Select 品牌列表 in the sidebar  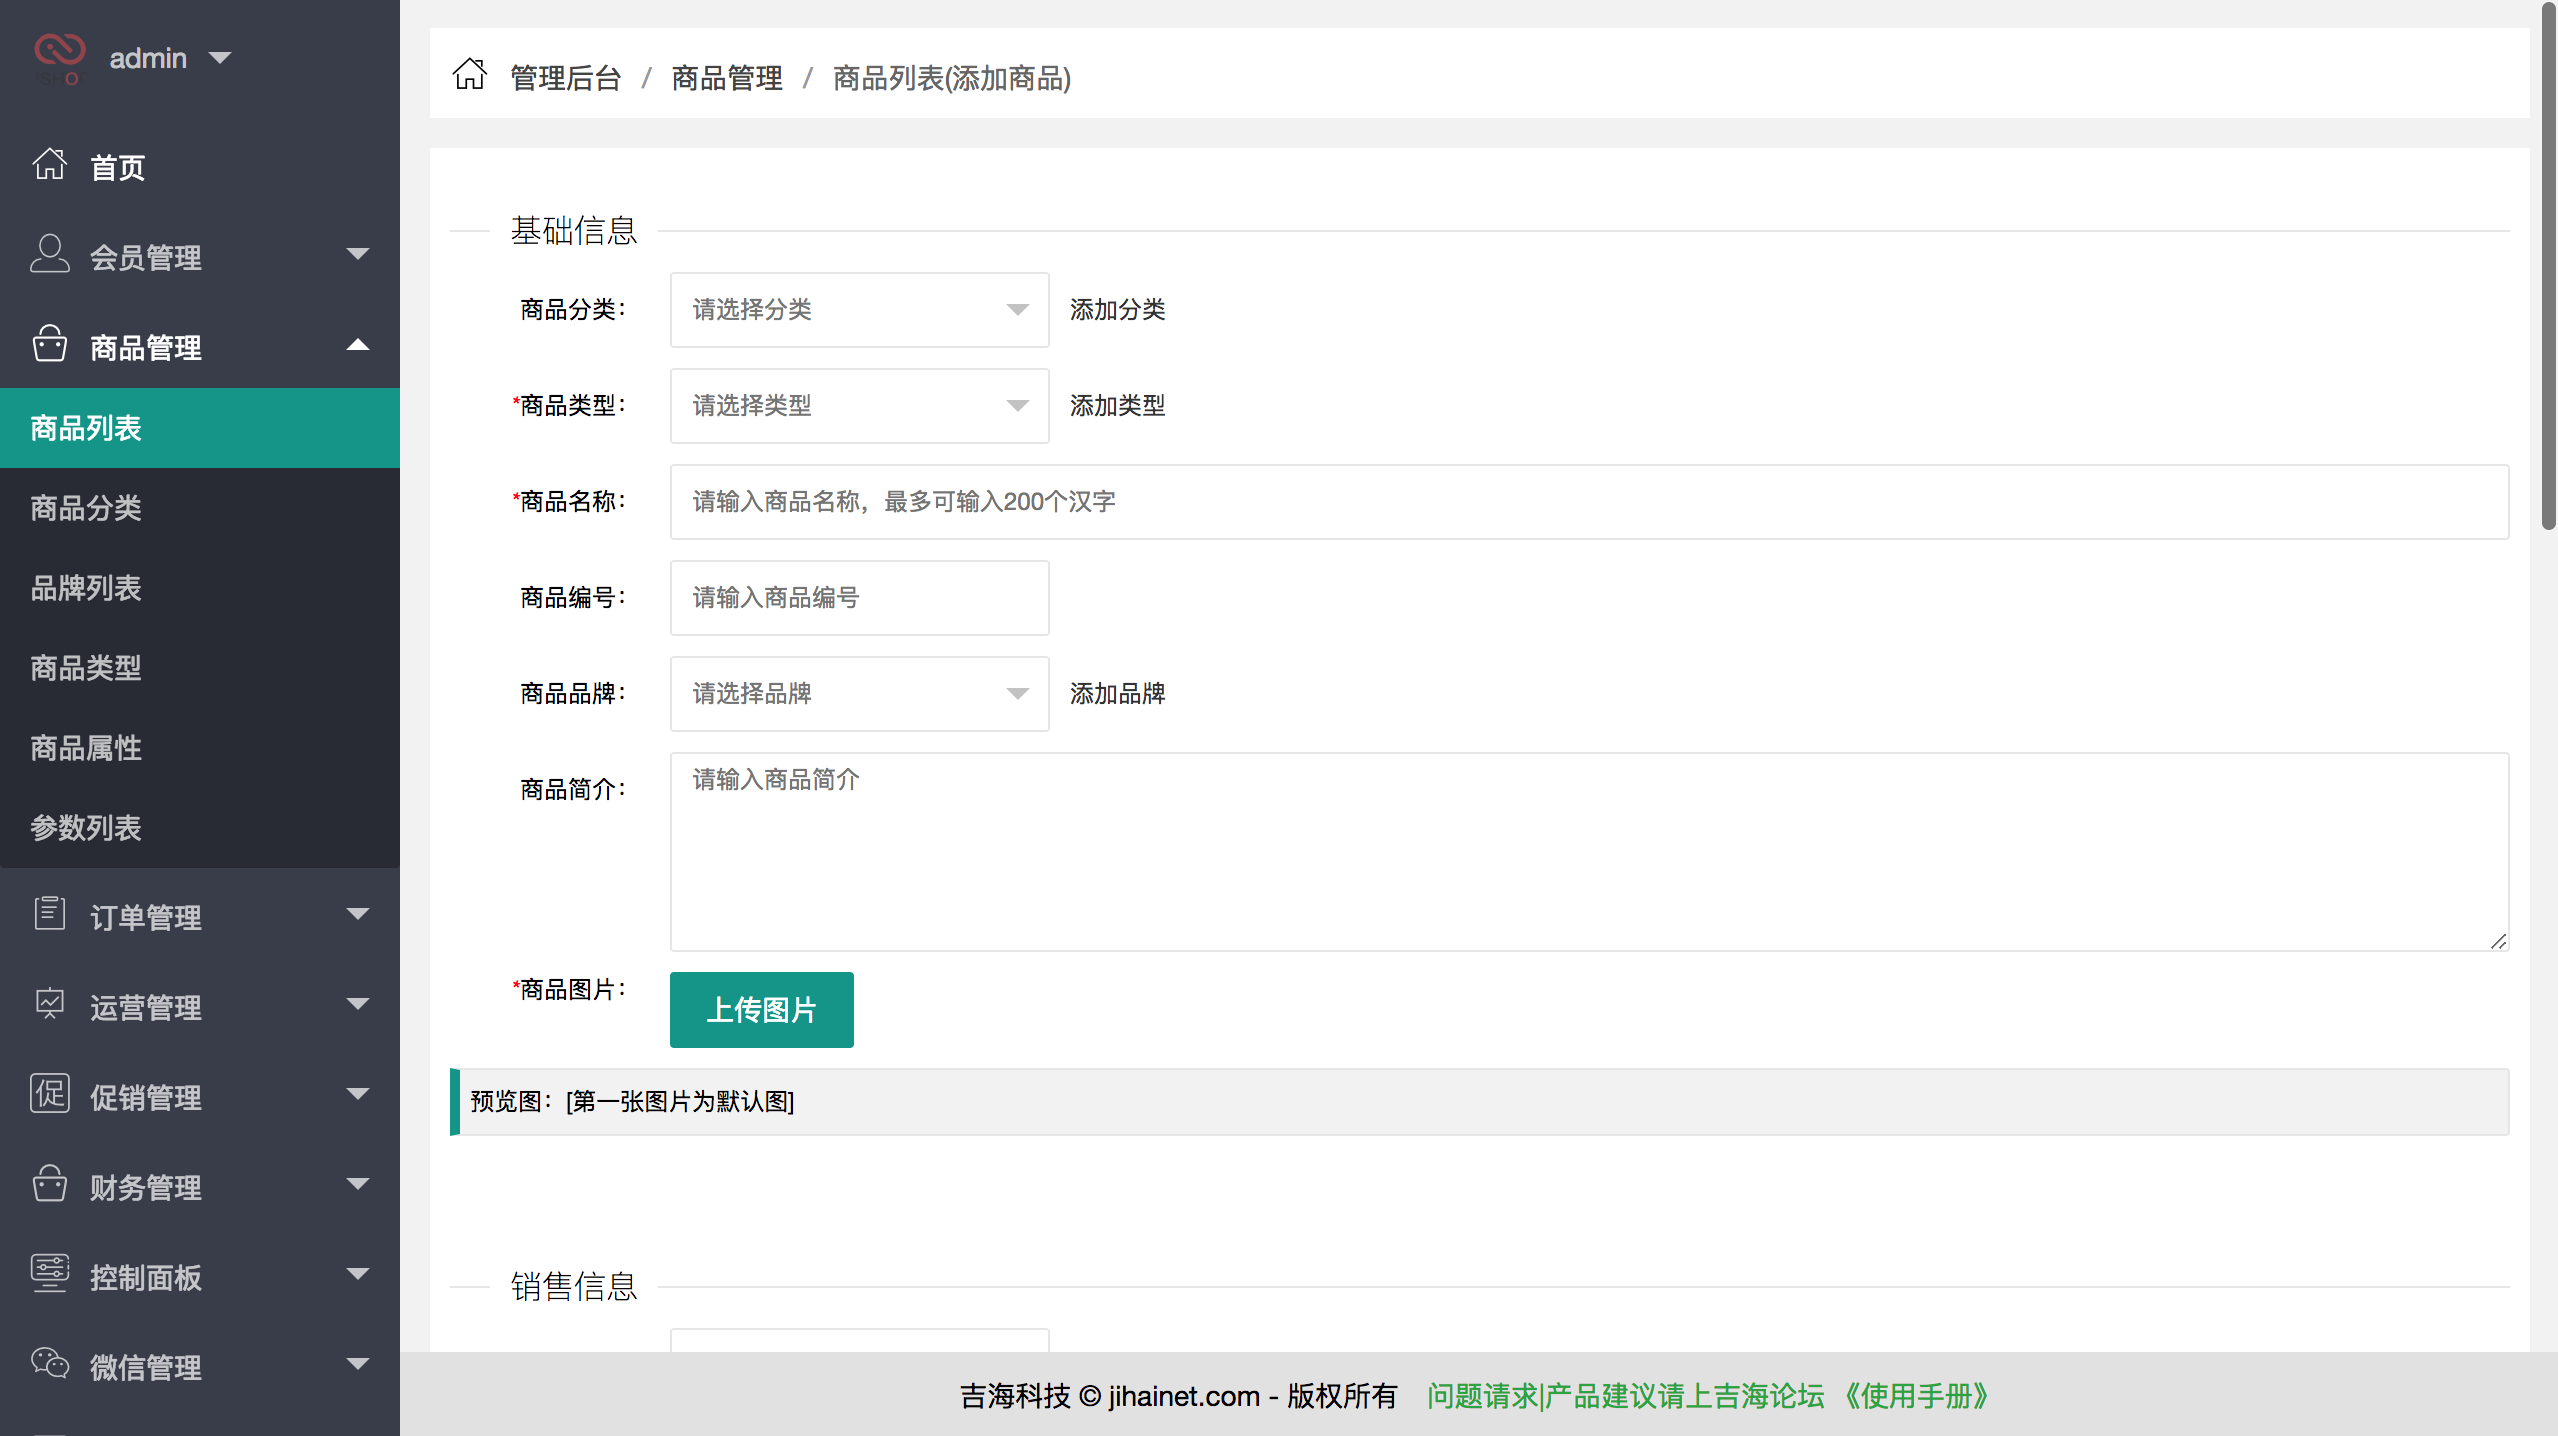[x=85, y=587]
